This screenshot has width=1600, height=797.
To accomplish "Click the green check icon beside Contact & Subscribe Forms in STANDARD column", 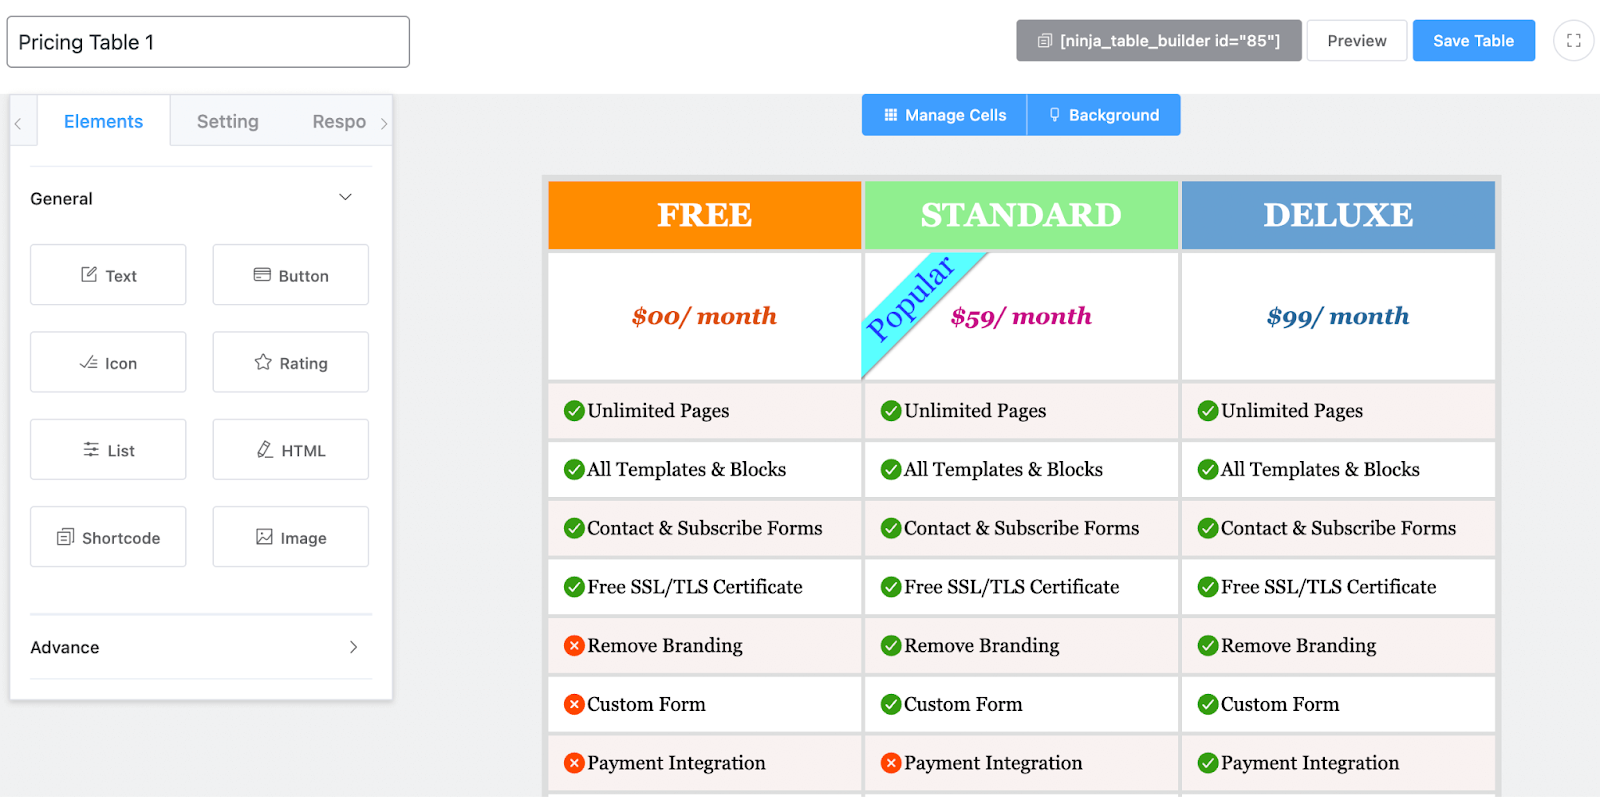I will [891, 529].
